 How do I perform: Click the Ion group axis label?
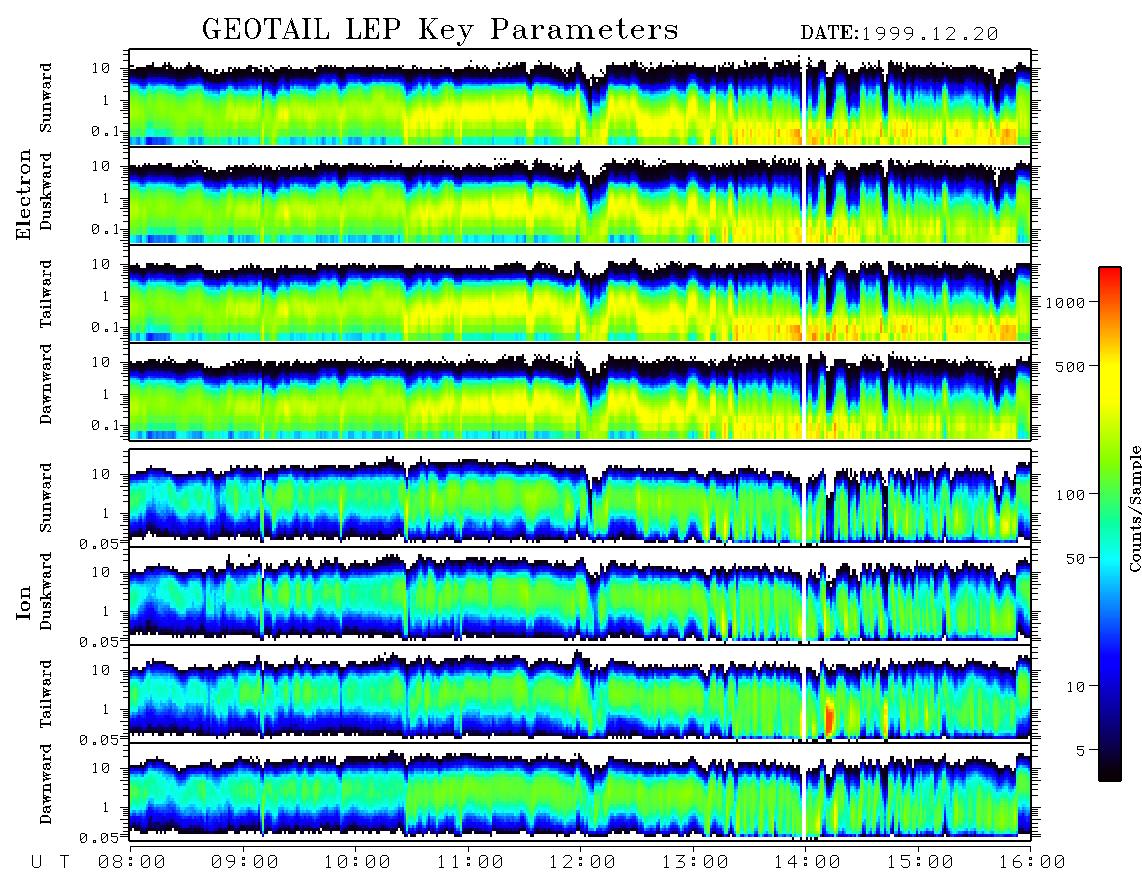(24, 603)
